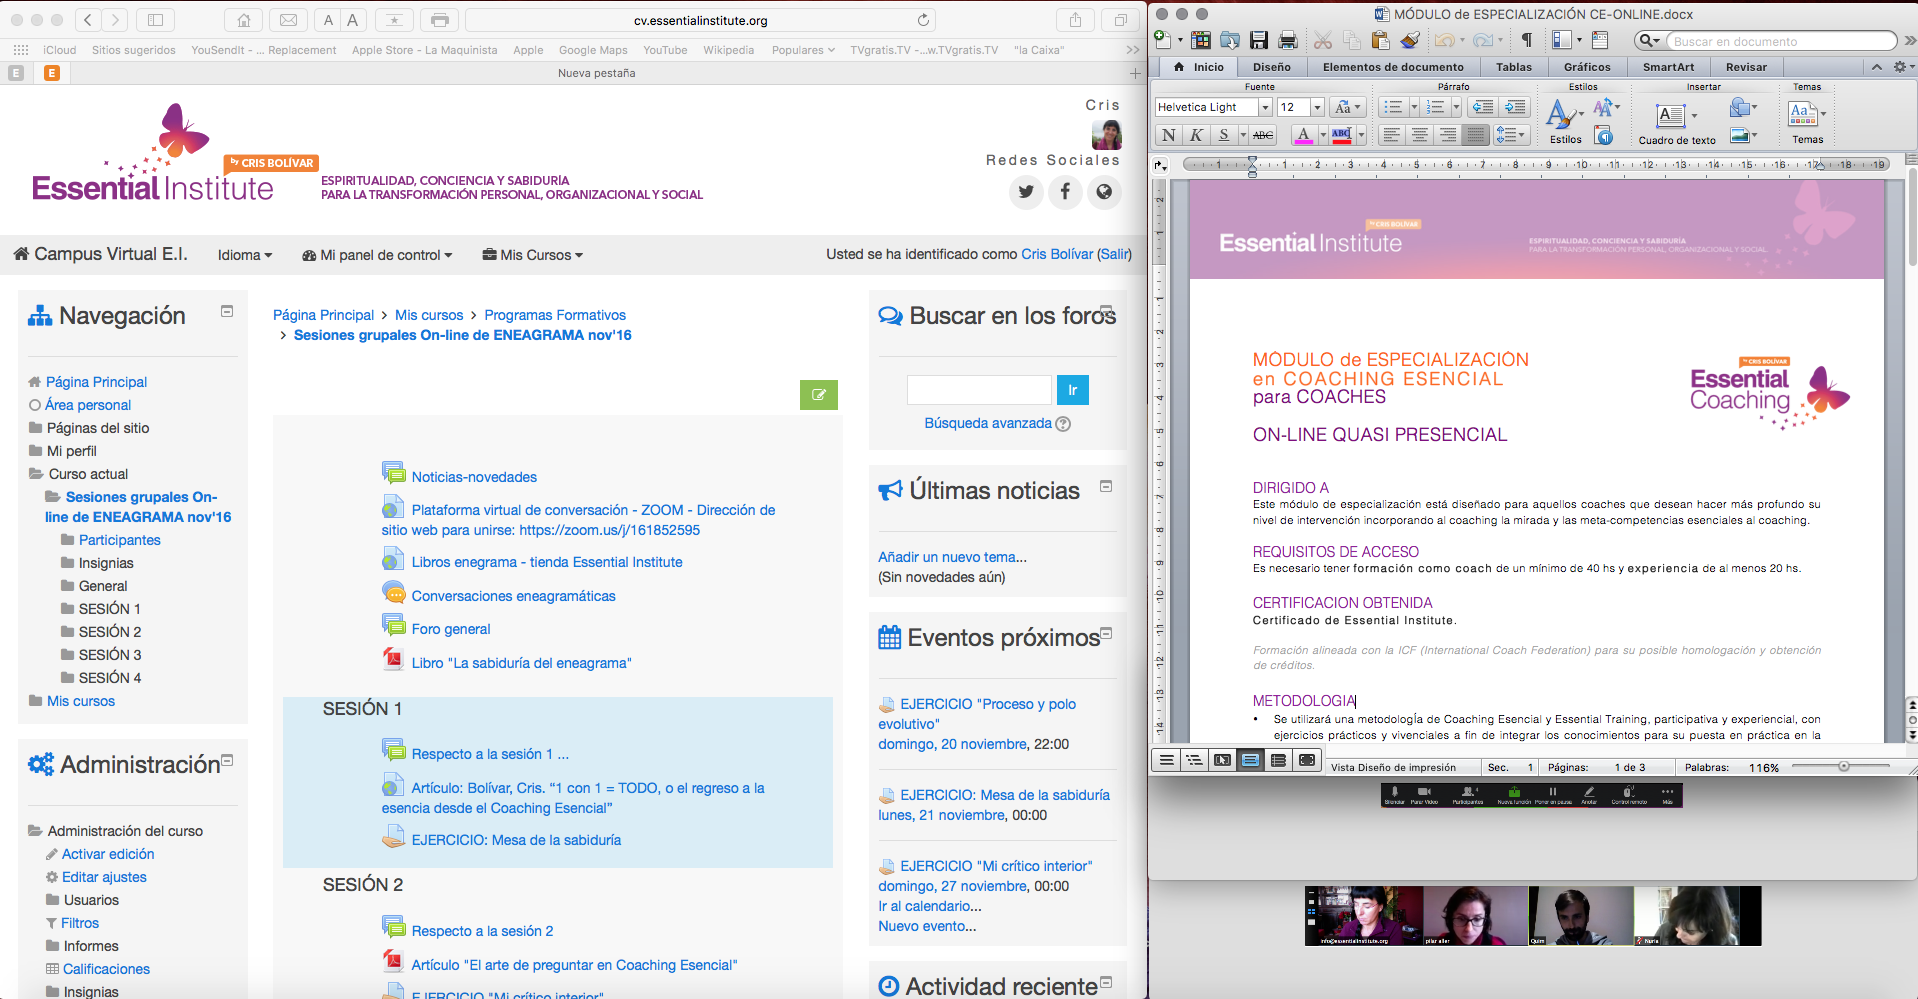Open the Helvetica Light font dropdown

pos(1265,107)
